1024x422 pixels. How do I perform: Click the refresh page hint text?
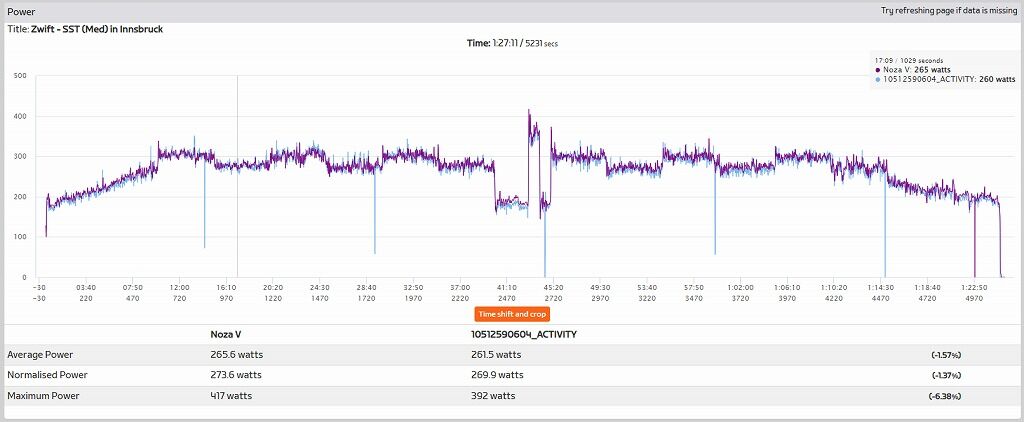(949, 11)
